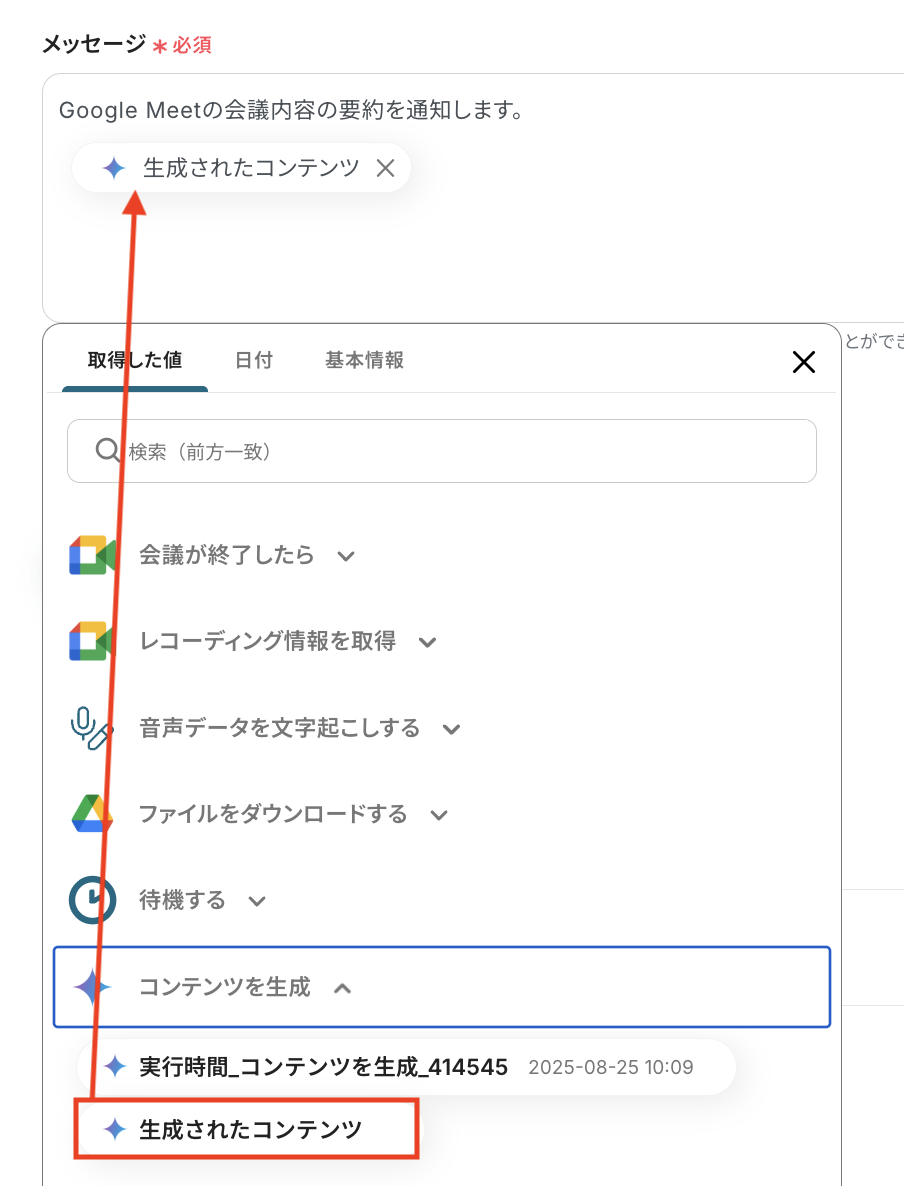Click Google Meet icon beside レコーディング情報を取得
The image size is (904, 1186).
(92, 641)
